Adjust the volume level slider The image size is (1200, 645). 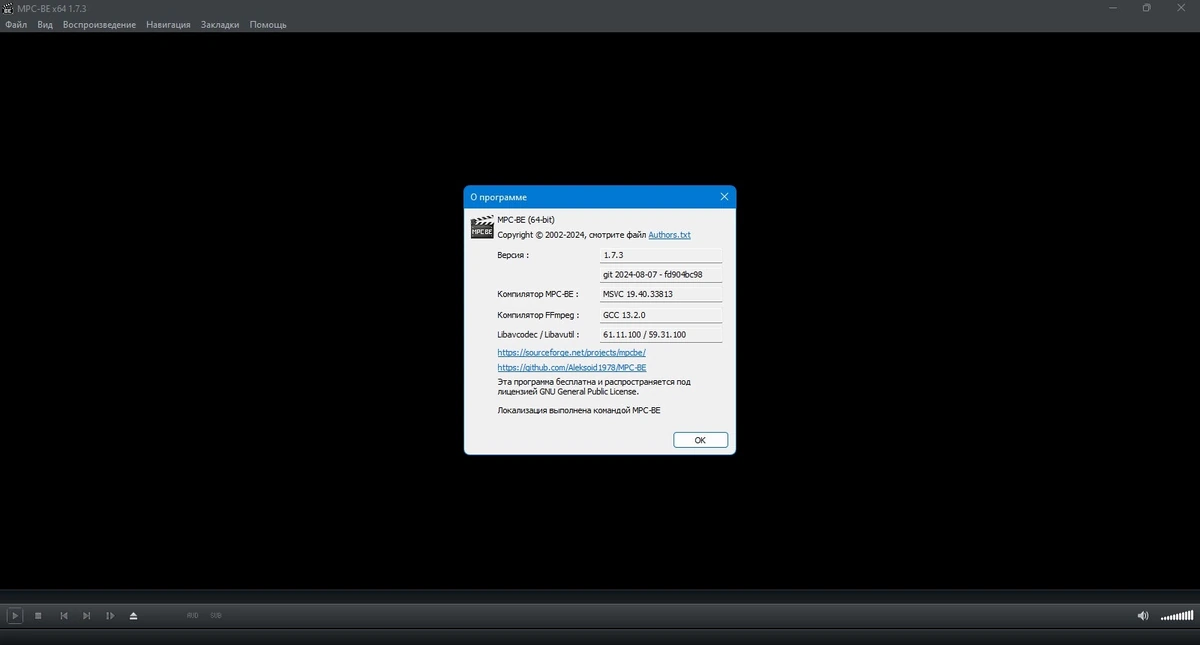1176,616
